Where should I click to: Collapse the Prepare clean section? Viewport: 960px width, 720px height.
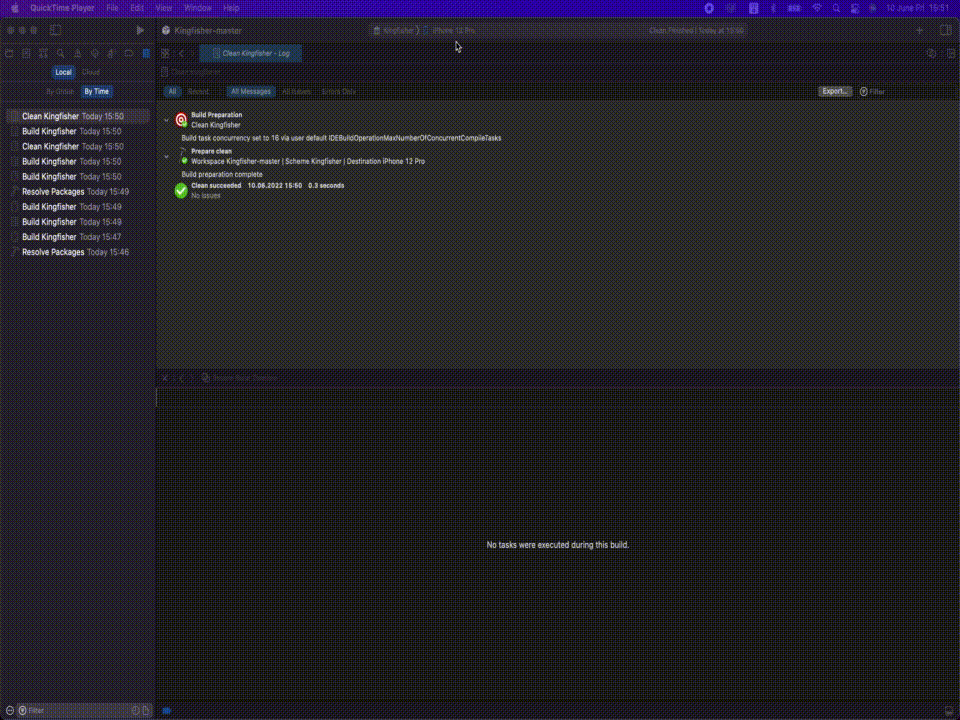pyautogui.click(x=167, y=157)
